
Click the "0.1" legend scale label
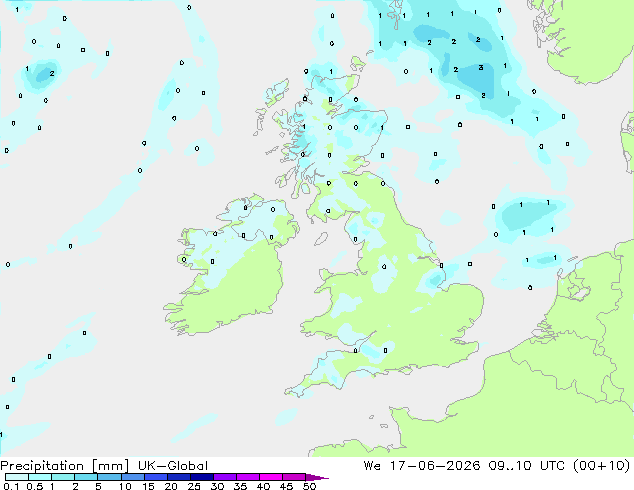[x=11, y=486]
